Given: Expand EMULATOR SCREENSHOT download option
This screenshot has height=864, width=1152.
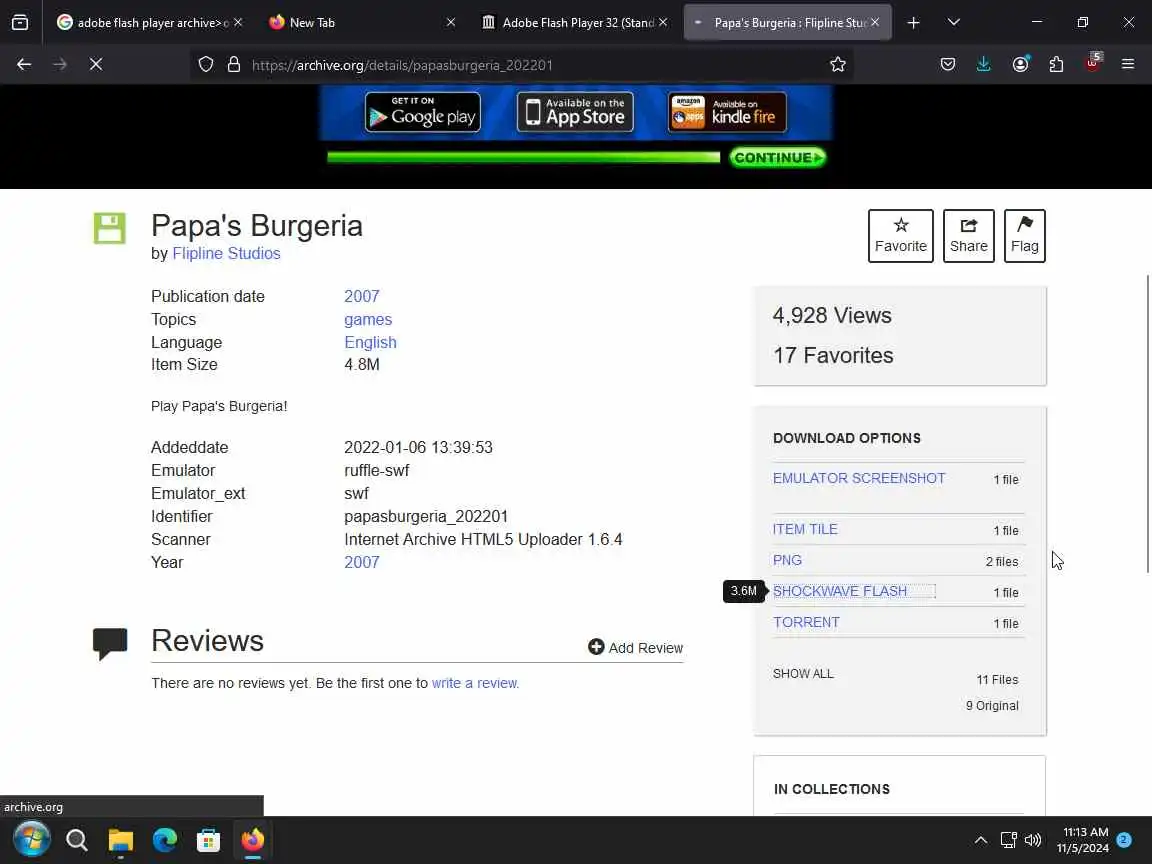Looking at the screenshot, I should click(x=859, y=478).
